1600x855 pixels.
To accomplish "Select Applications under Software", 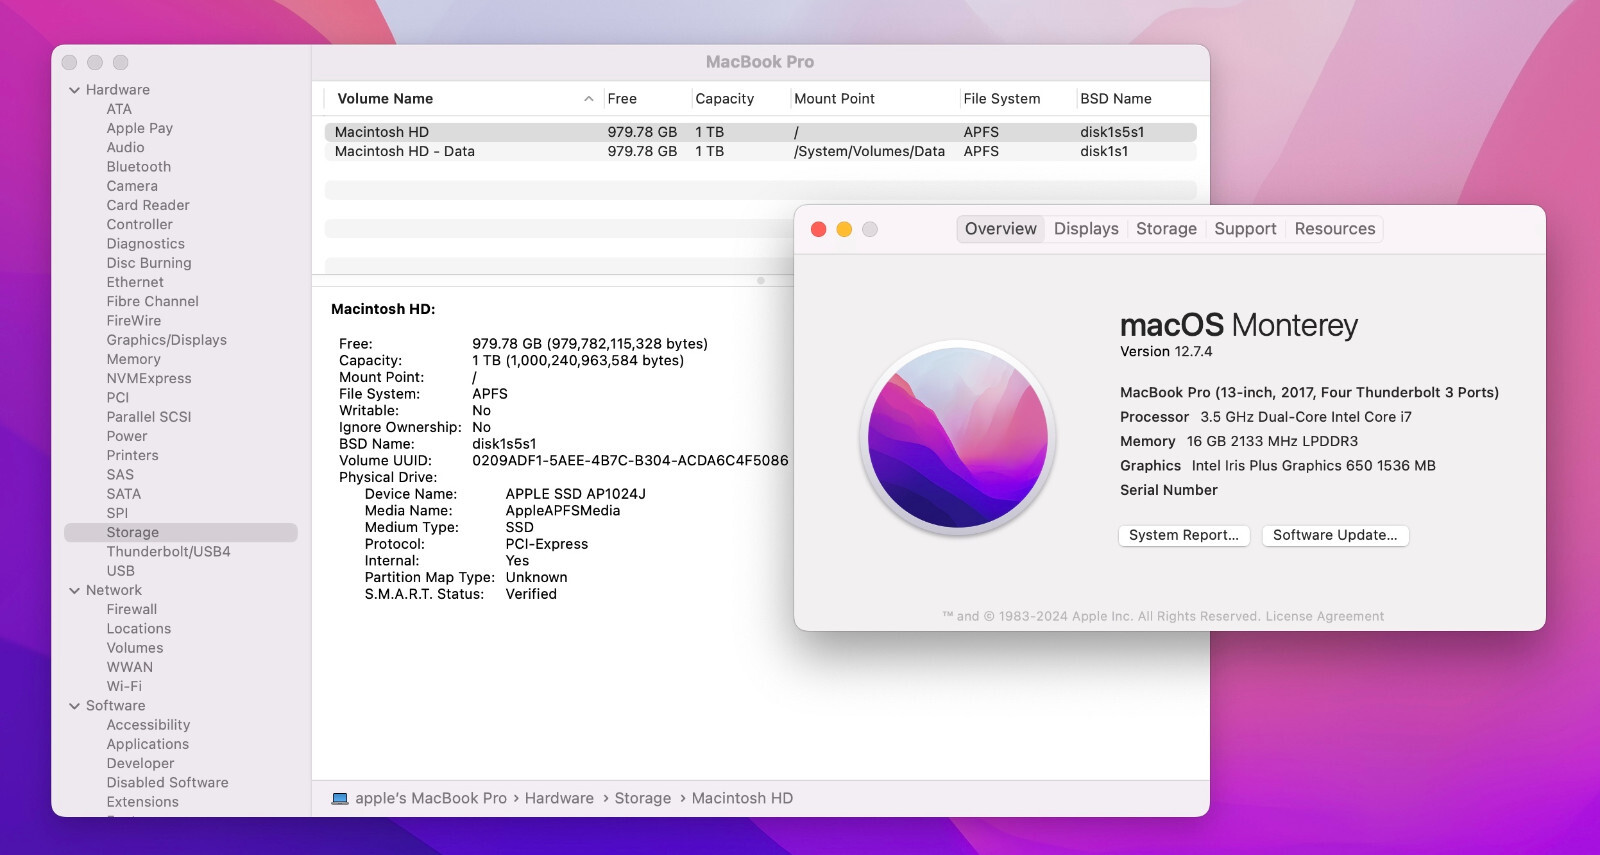I will coord(148,744).
